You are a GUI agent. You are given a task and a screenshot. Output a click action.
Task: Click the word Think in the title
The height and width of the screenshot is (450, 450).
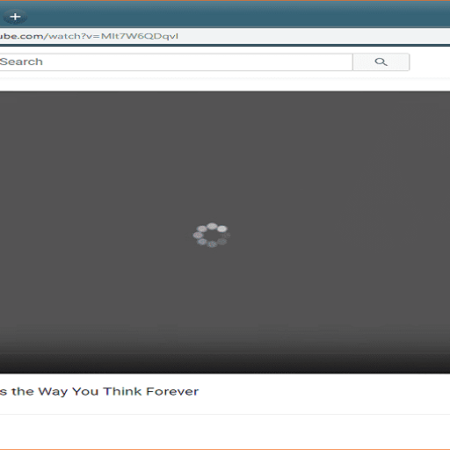click(x=122, y=391)
